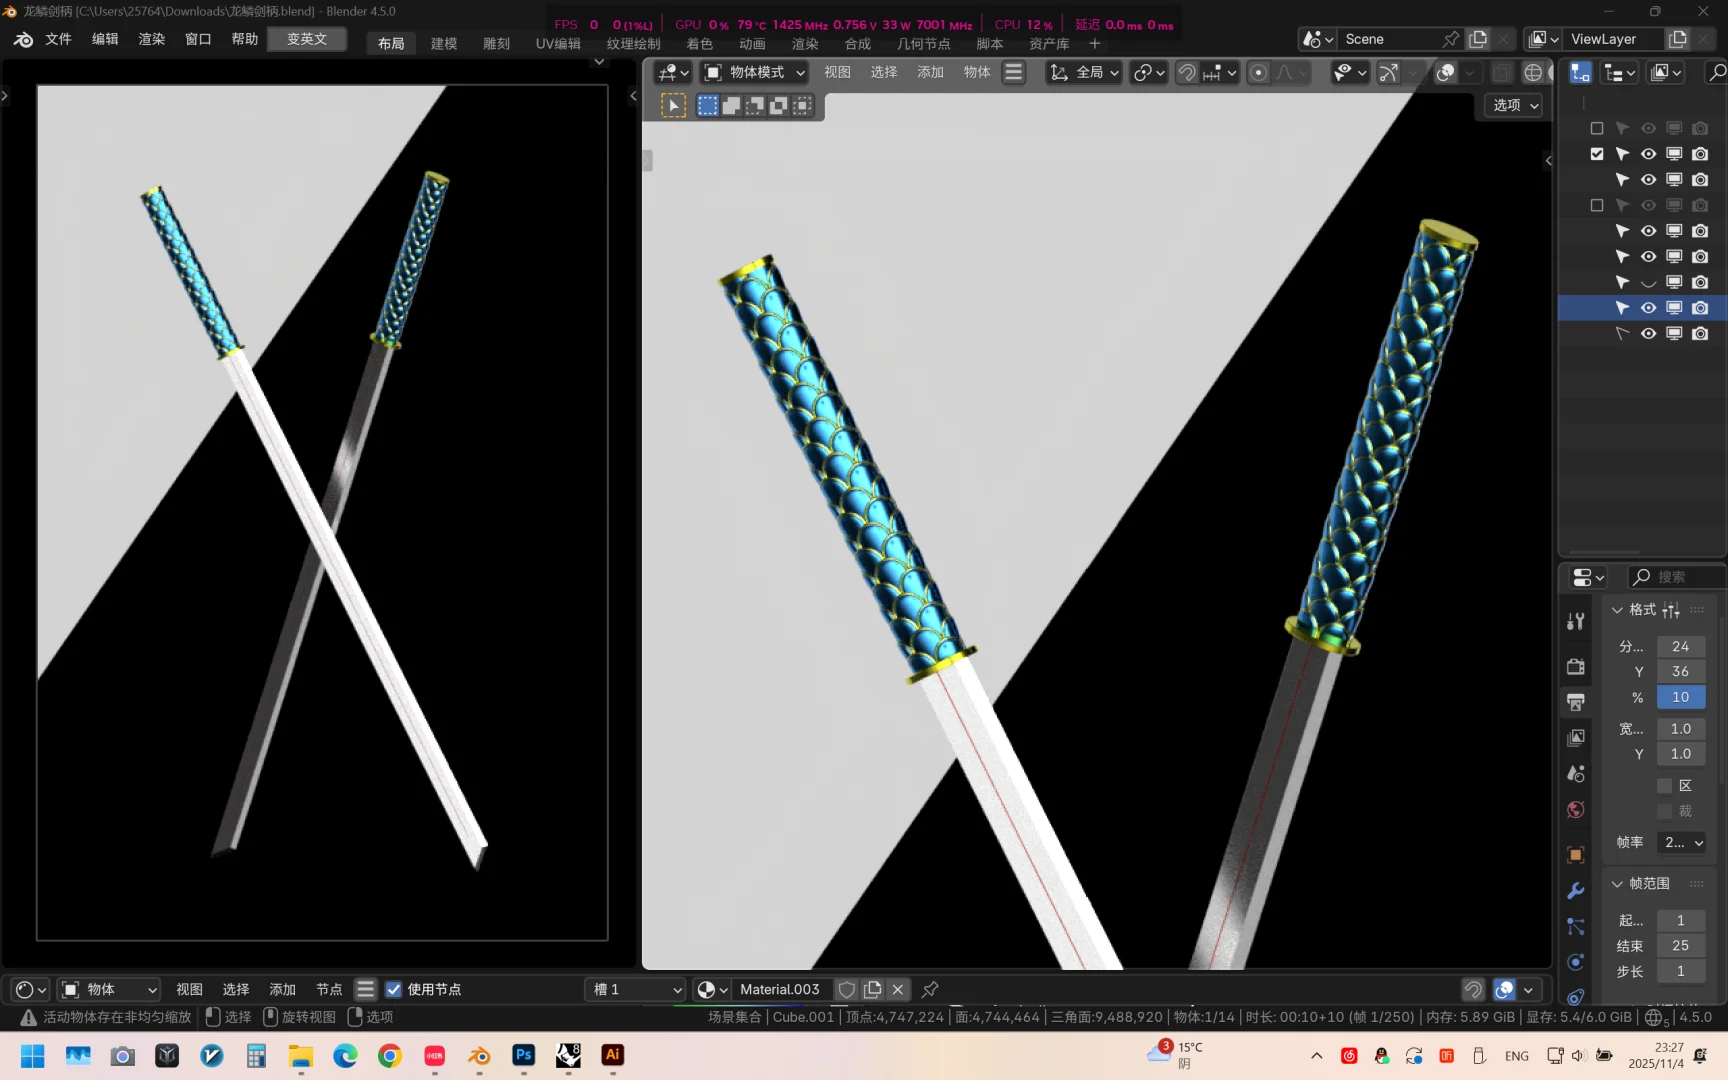The height and width of the screenshot is (1080, 1728).
Task: Open Google Chrome from the taskbar
Action: (x=389, y=1055)
